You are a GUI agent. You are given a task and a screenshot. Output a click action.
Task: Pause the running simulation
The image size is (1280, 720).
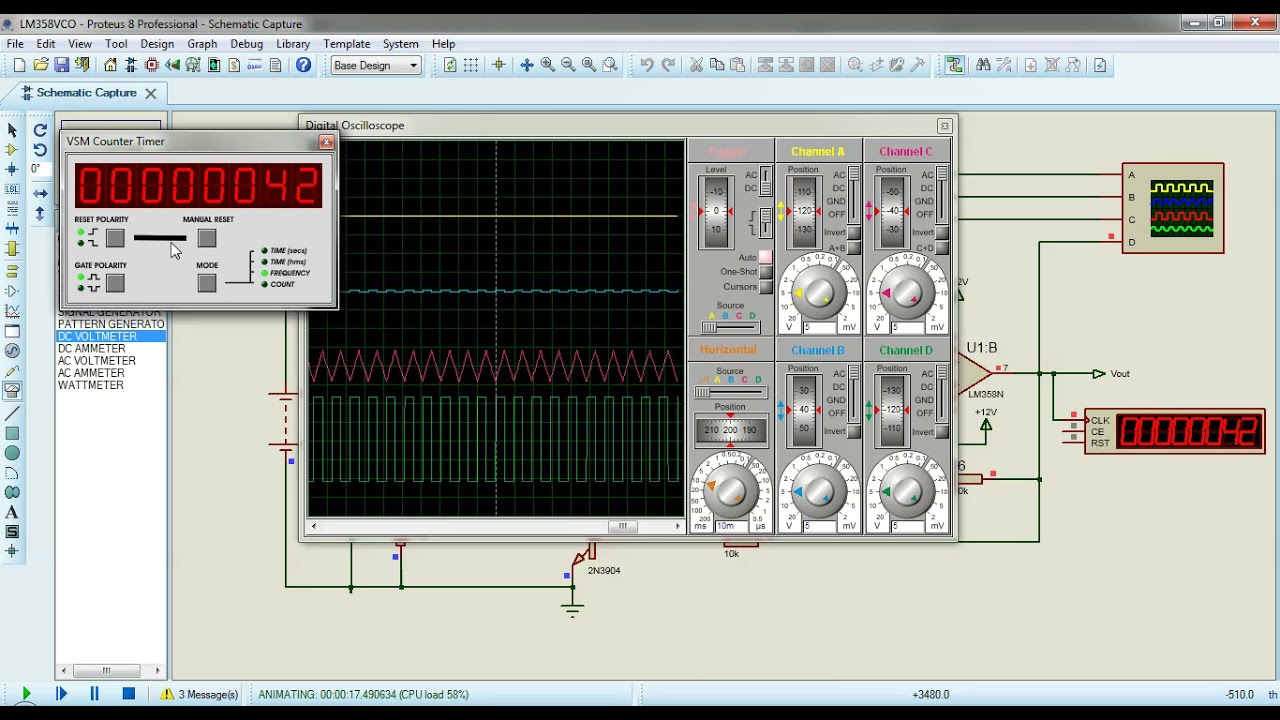click(94, 694)
